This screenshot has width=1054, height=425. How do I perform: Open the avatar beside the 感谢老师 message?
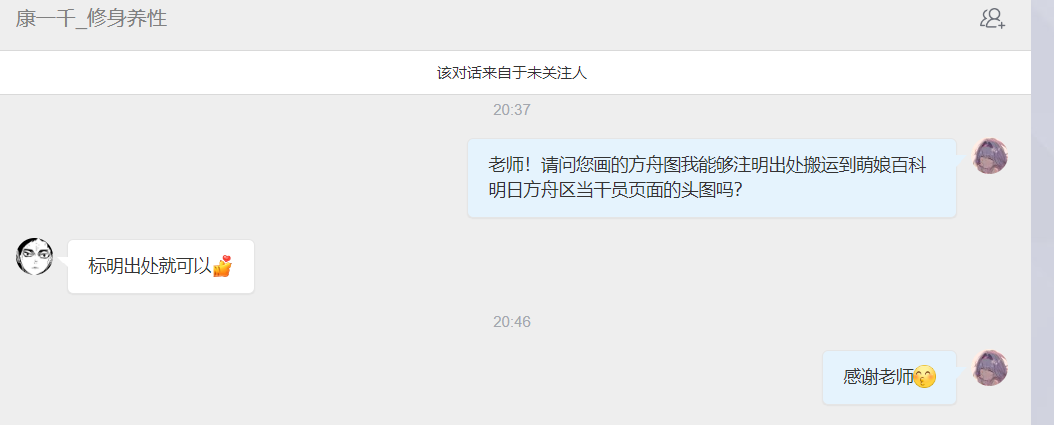click(990, 368)
